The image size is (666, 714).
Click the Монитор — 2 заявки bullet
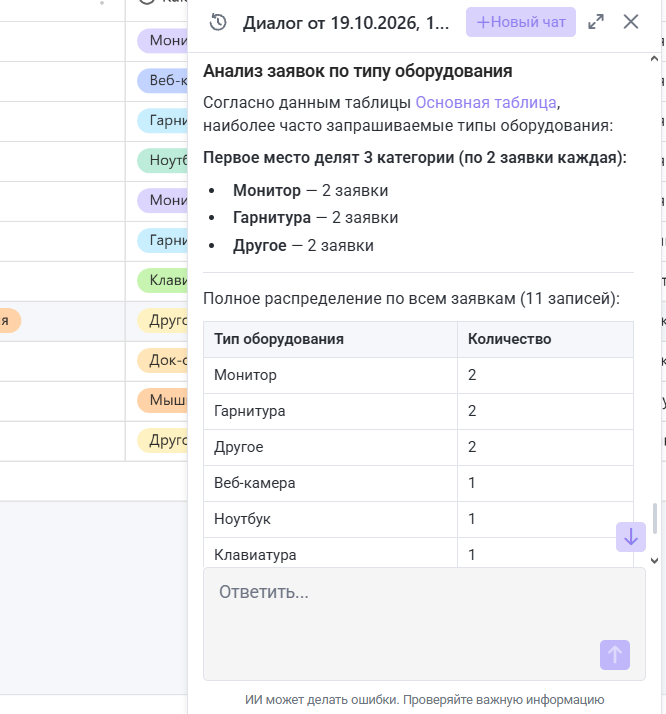click(x=310, y=190)
